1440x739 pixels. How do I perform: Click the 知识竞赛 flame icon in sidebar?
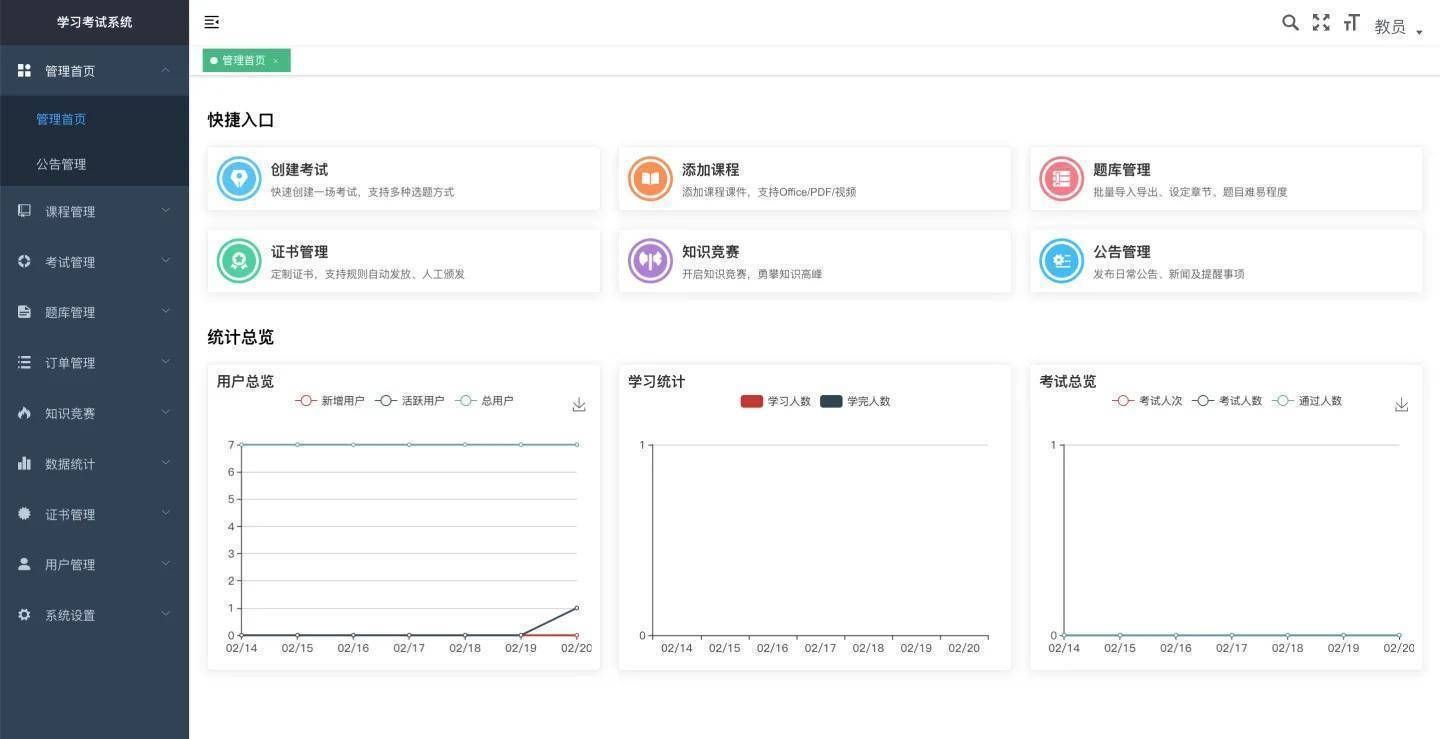click(24, 412)
